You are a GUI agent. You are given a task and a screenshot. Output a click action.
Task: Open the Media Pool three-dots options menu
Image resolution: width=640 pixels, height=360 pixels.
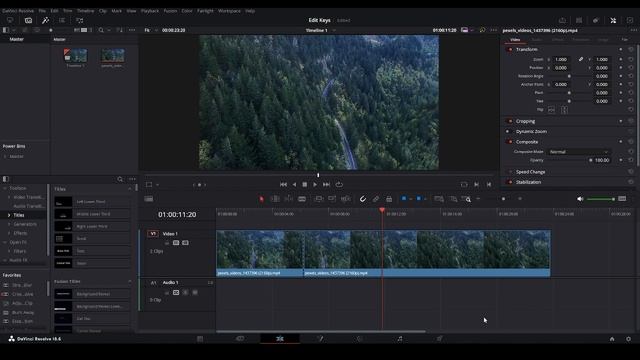pyautogui.click(x=132, y=30)
